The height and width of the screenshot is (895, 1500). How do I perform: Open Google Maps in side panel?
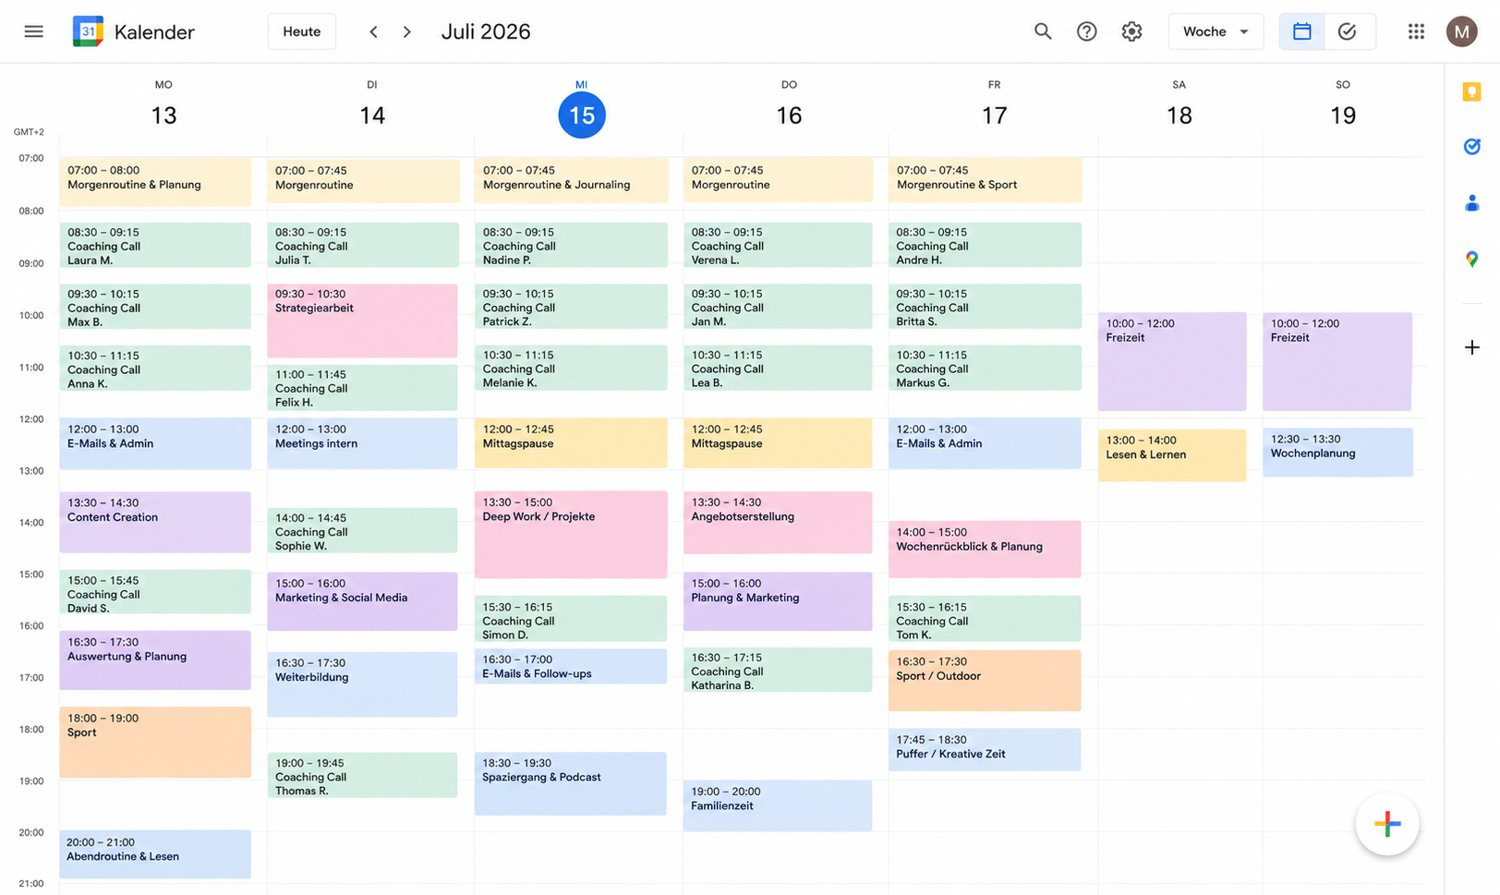pos(1472,259)
